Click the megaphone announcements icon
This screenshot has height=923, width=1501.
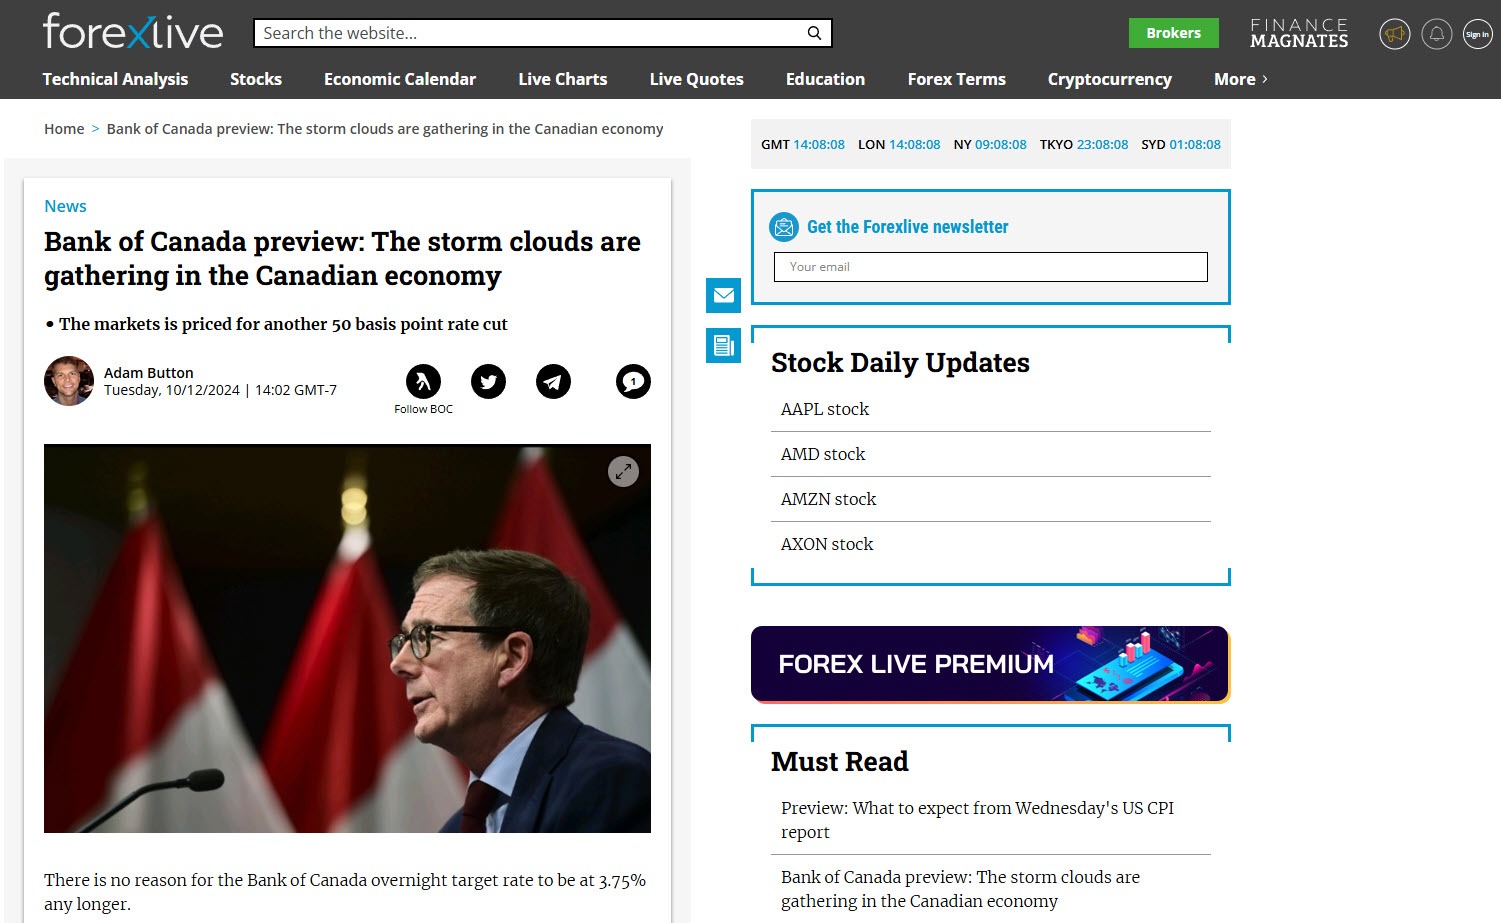tap(1394, 34)
